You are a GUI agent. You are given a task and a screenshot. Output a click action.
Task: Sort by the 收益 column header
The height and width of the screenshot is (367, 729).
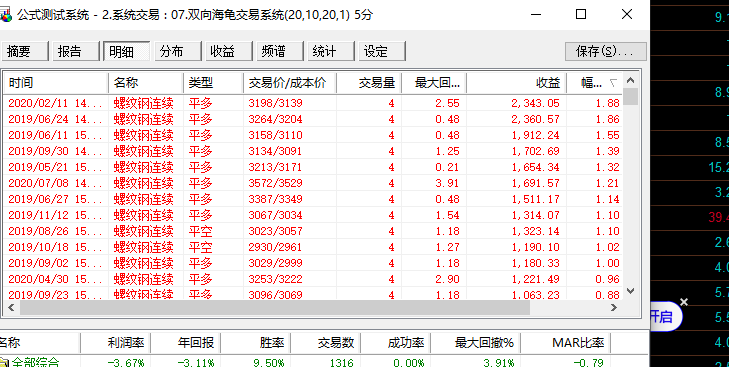tap(517, 83)
